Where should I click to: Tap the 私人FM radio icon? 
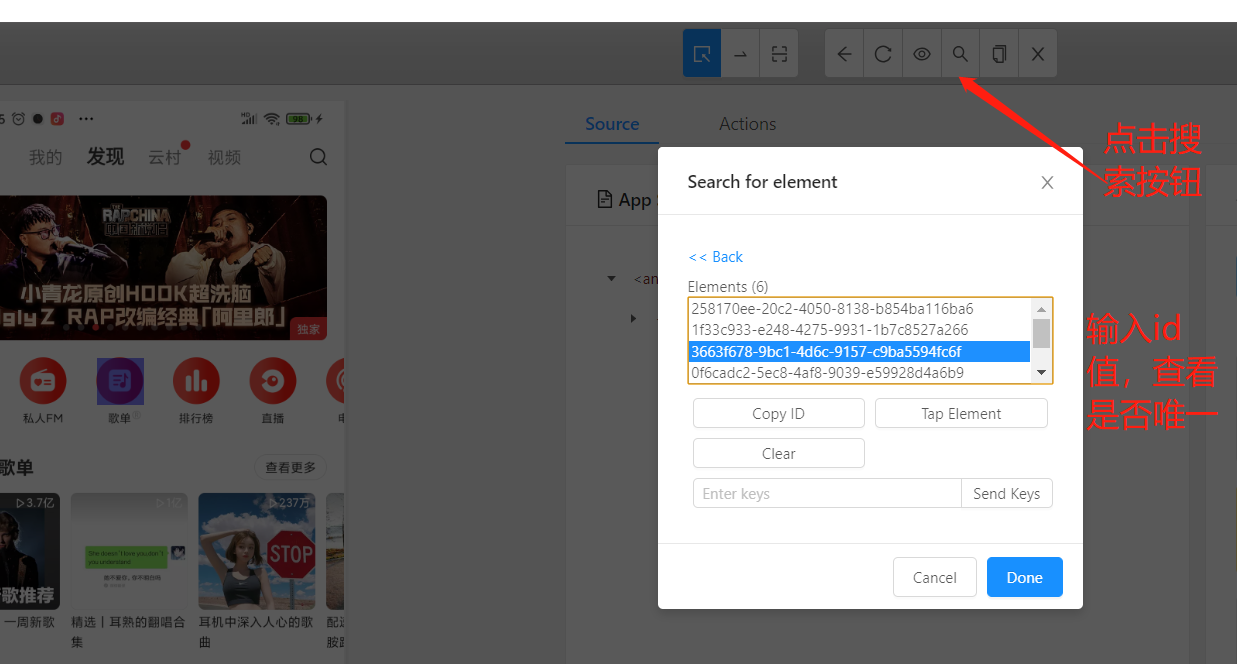click(x=43, y=381)
